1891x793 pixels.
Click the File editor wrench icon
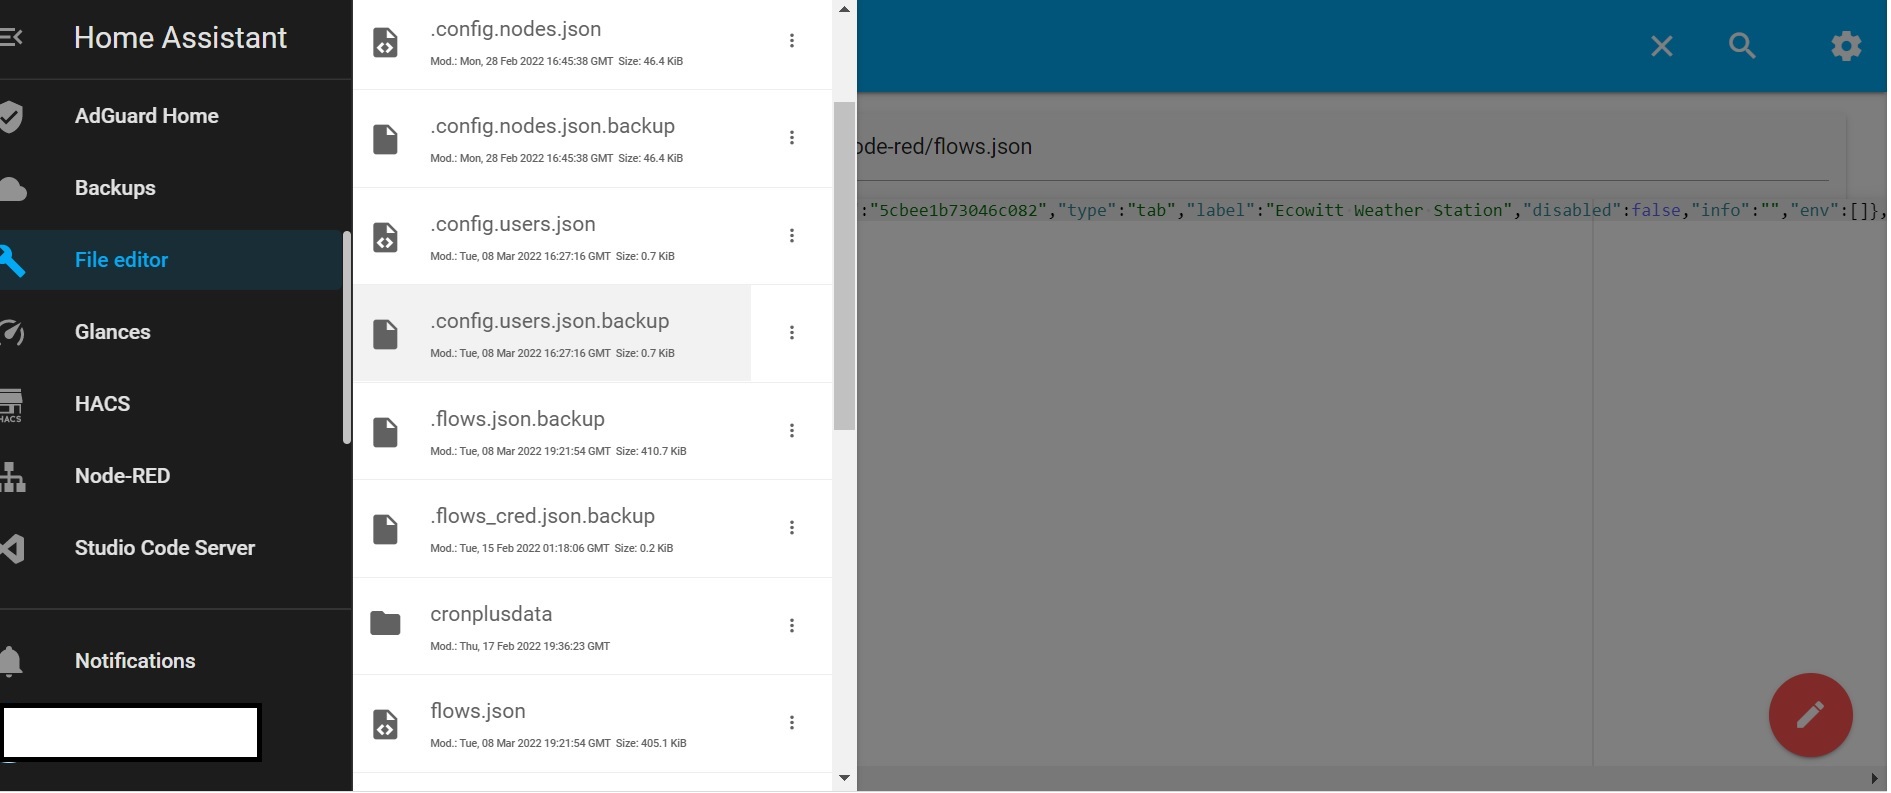click(x=12, y=260)
